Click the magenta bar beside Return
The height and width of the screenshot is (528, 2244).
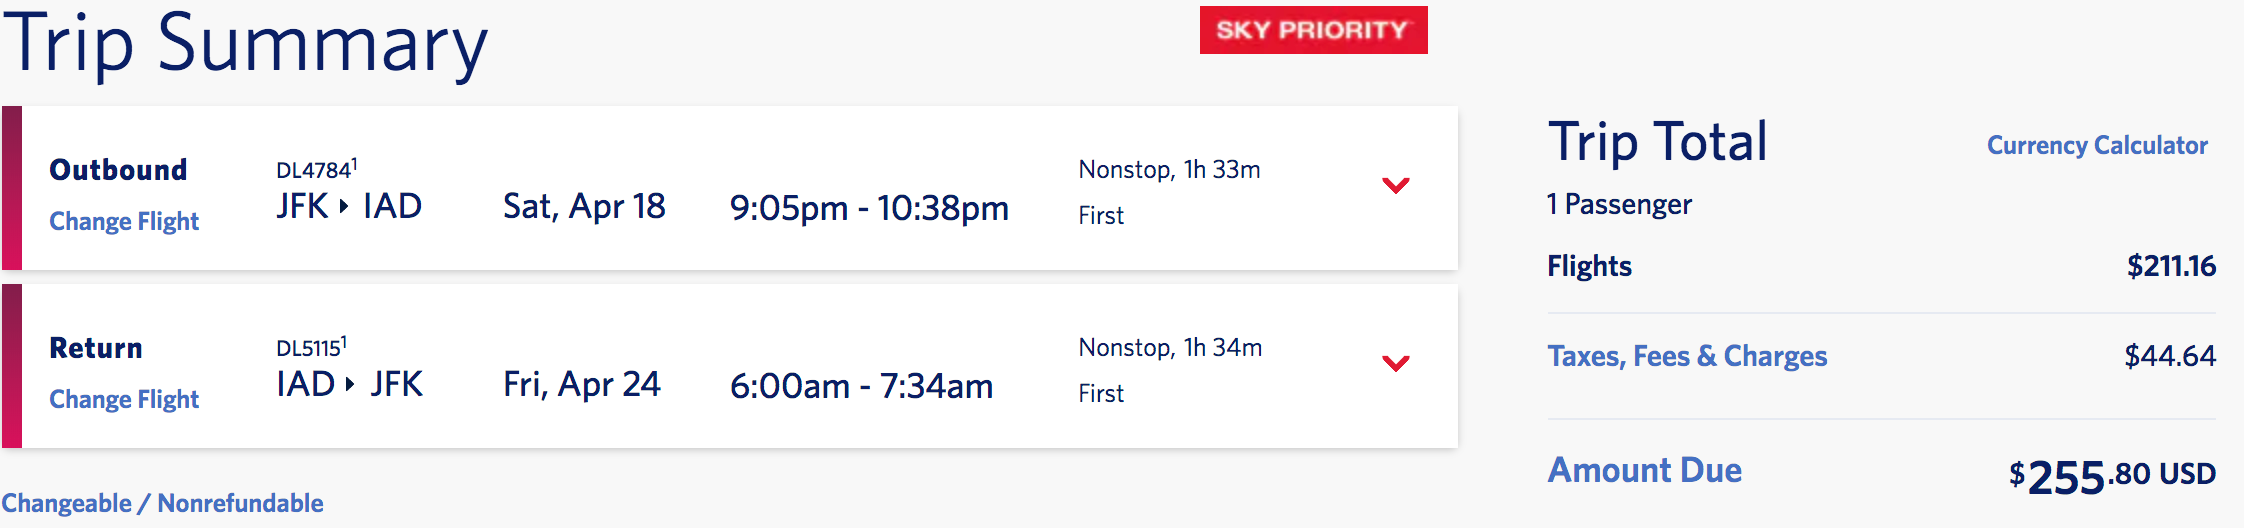12,366
